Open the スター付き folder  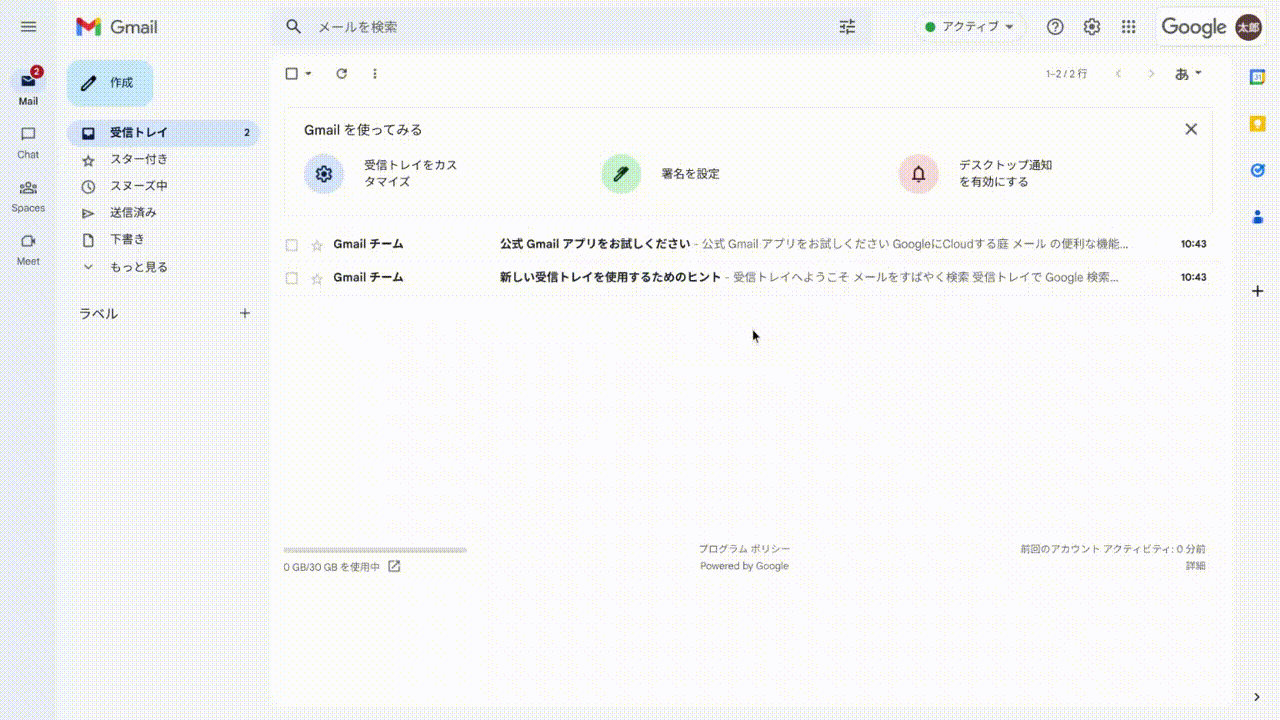click(x=164, y=159)
